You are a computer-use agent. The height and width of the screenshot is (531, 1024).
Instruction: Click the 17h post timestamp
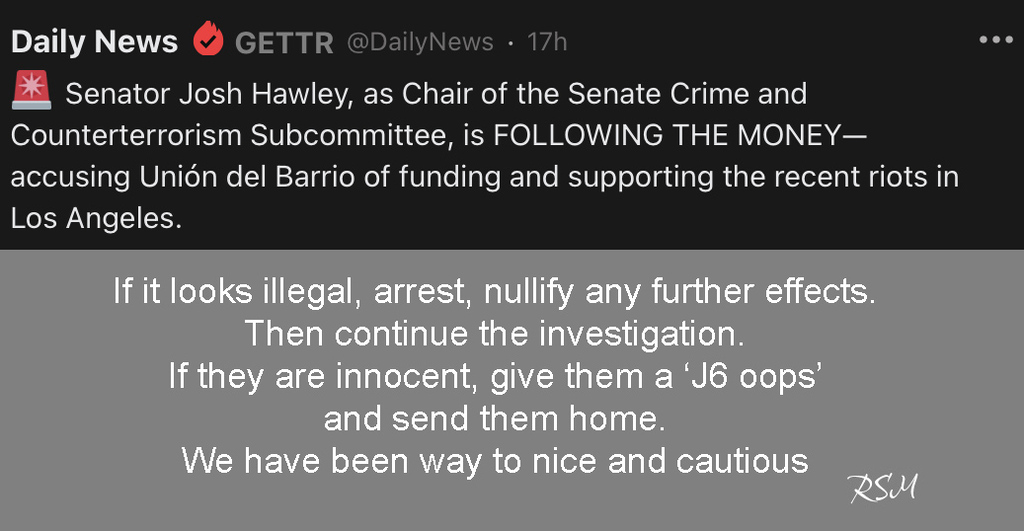tap(547, 42)
